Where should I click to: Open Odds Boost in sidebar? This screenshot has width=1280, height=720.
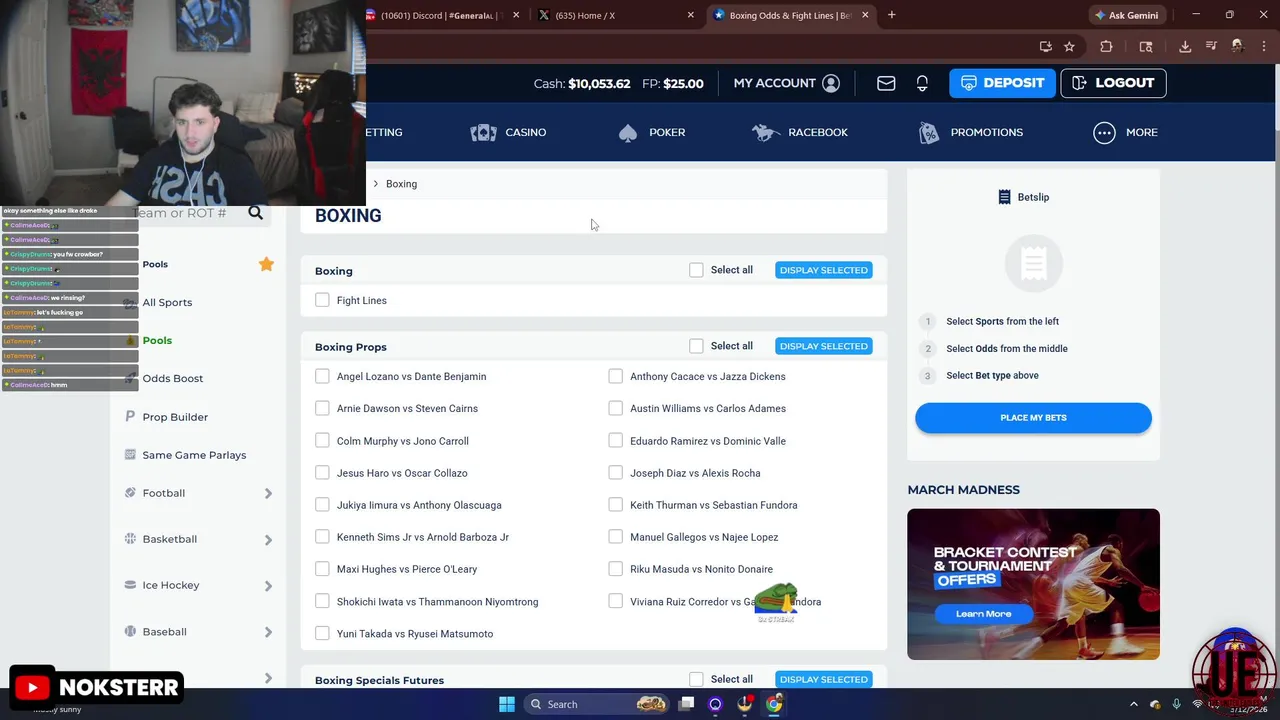tap(172, 378)
